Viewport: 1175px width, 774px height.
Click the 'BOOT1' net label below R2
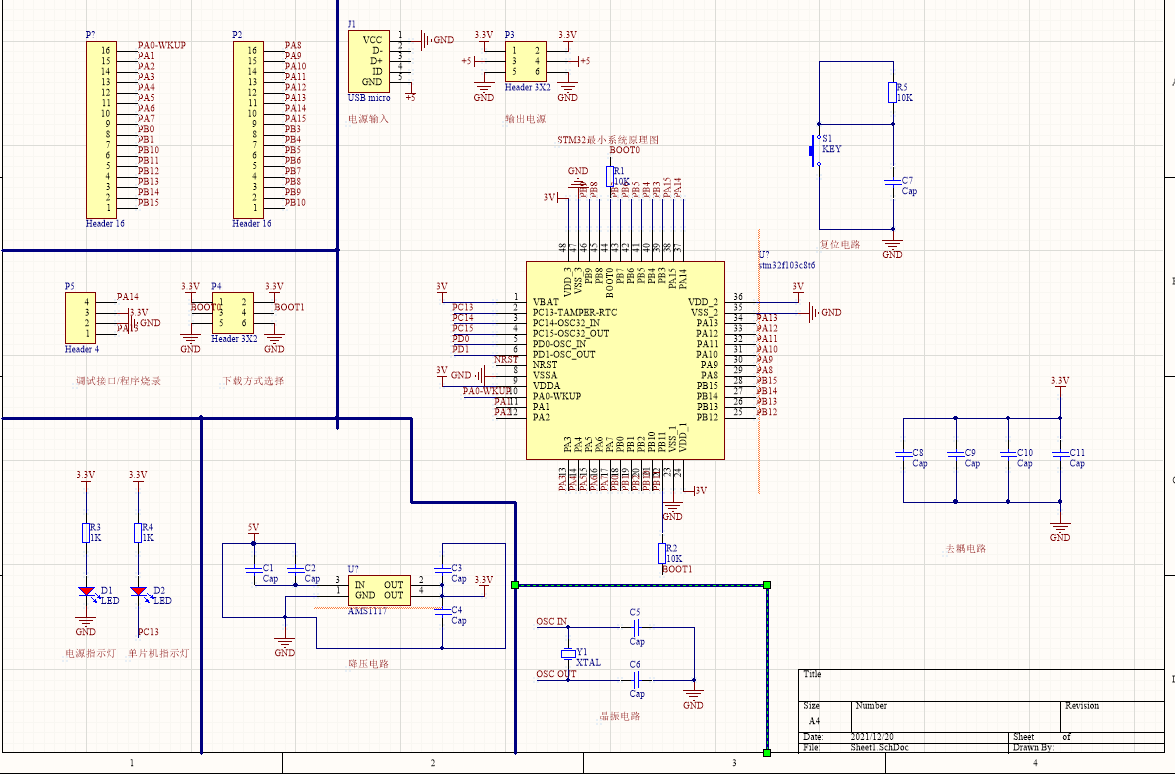[x=677, y=569]
